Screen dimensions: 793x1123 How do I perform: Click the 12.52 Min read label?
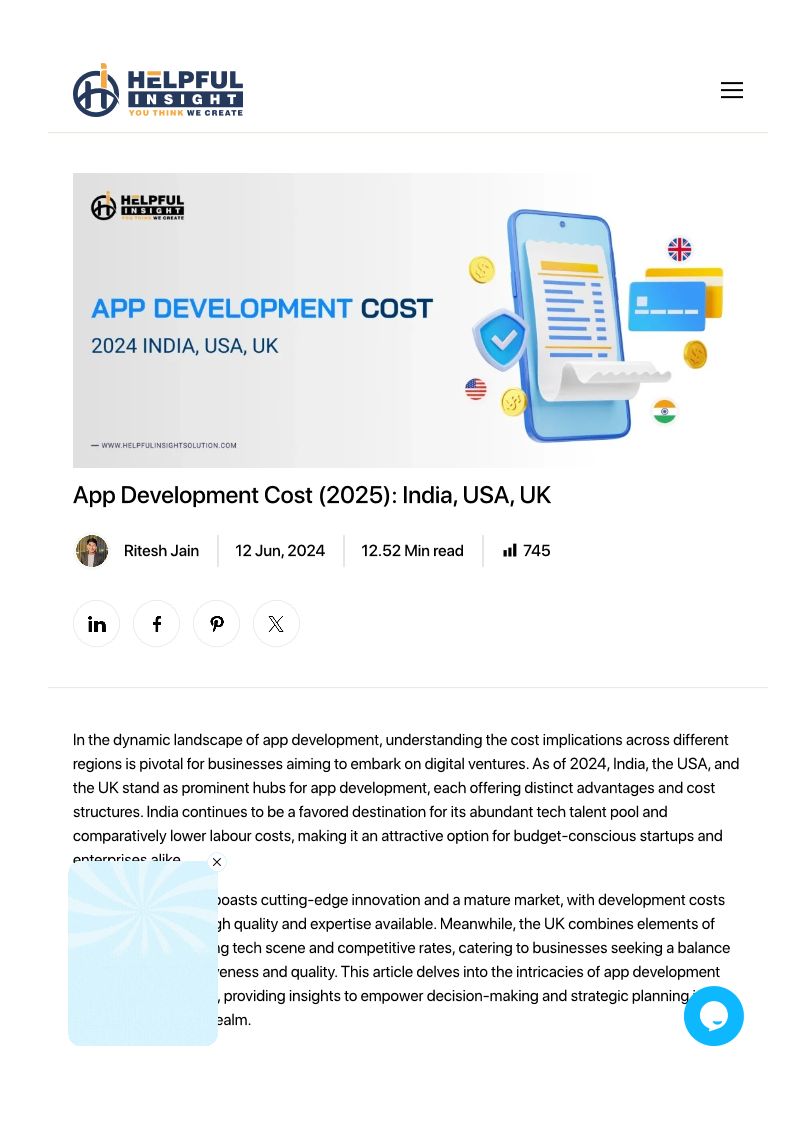coord(412,551)
